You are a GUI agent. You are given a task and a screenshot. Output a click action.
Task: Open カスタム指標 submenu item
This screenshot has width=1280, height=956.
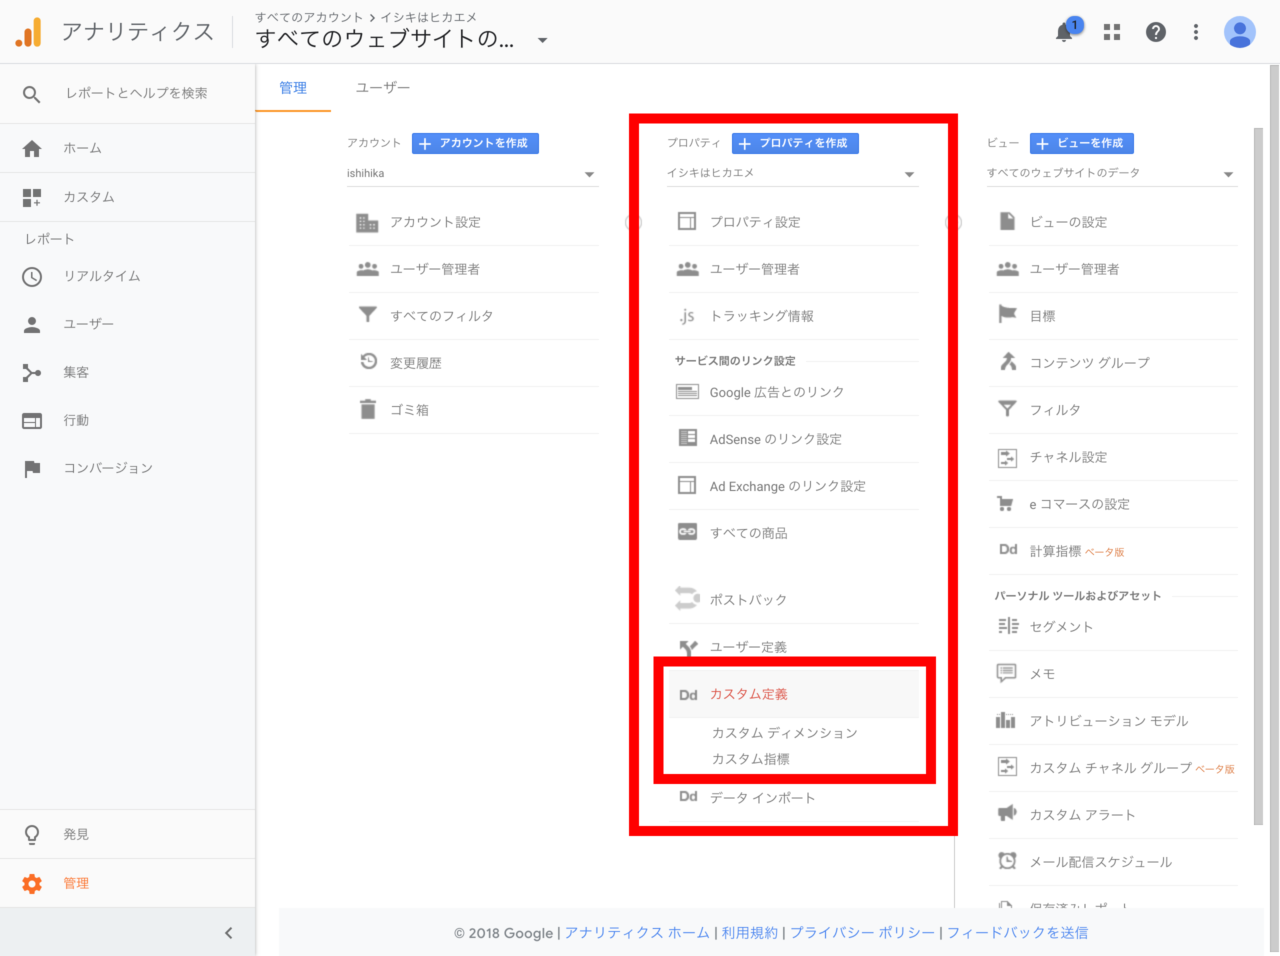click(751, 759)
